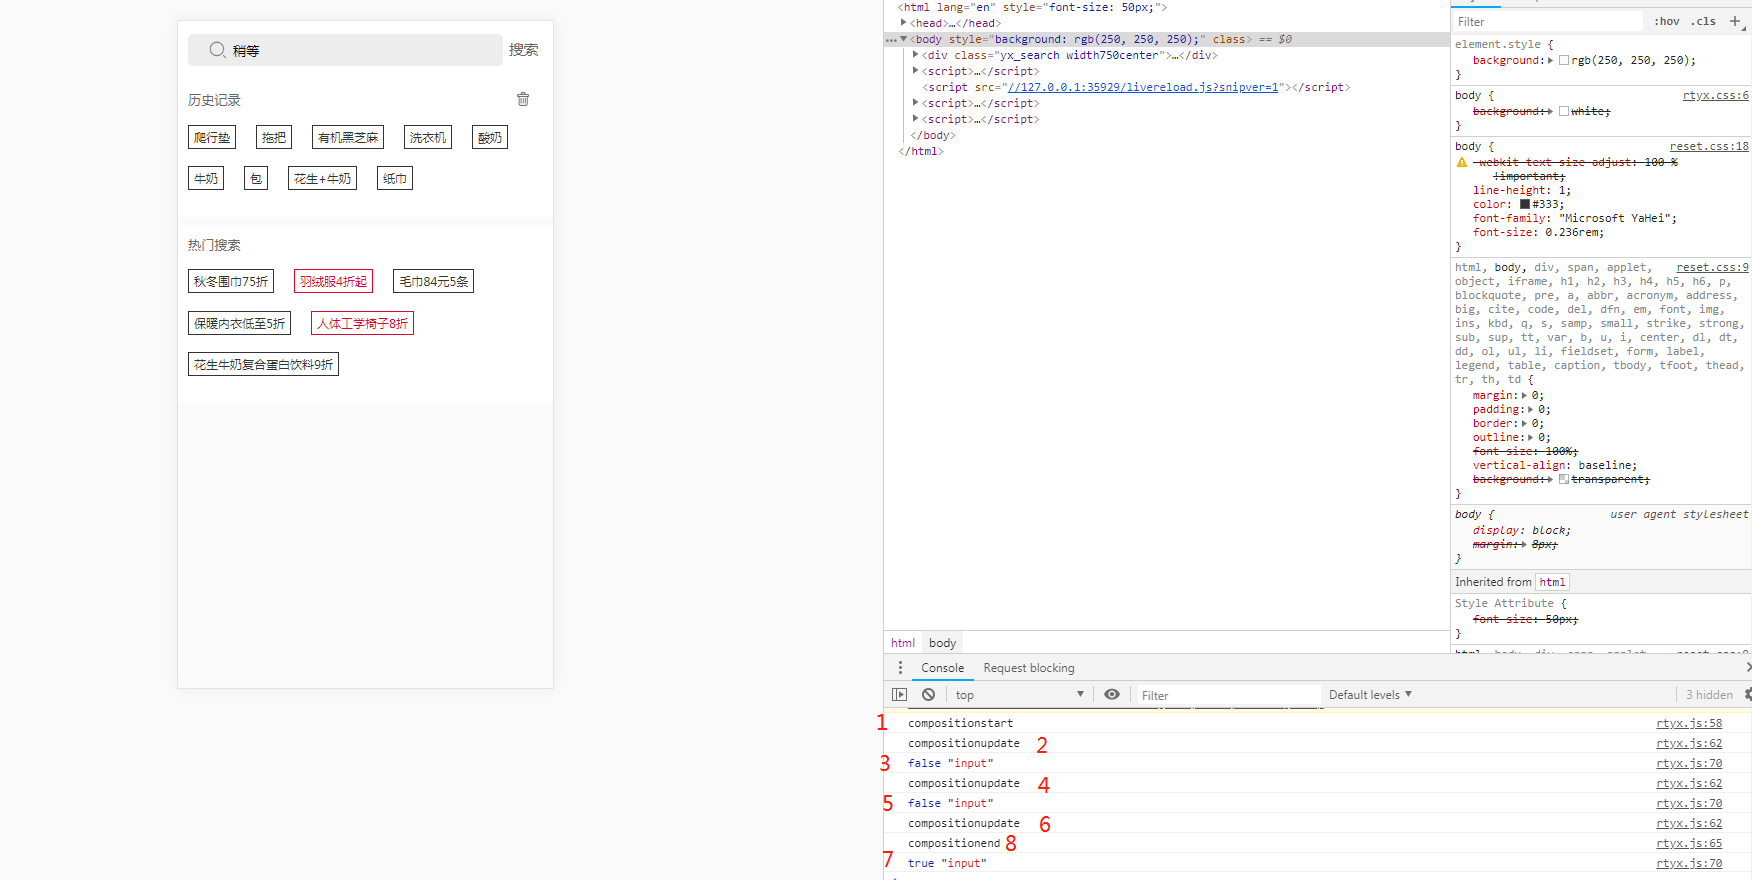Select history tag 洗衣机
Screen dimensions: 1752x880
click(428, 137)
